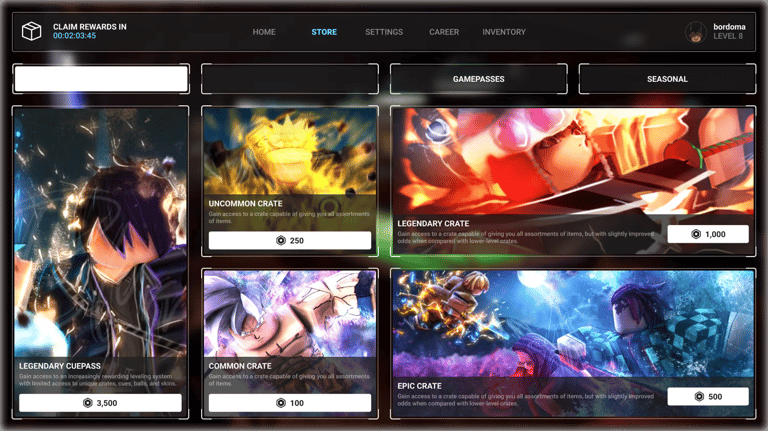The image size is (768, 431).
Task: Open the GAMEPASSES store category
Action: tap(479, 78)
